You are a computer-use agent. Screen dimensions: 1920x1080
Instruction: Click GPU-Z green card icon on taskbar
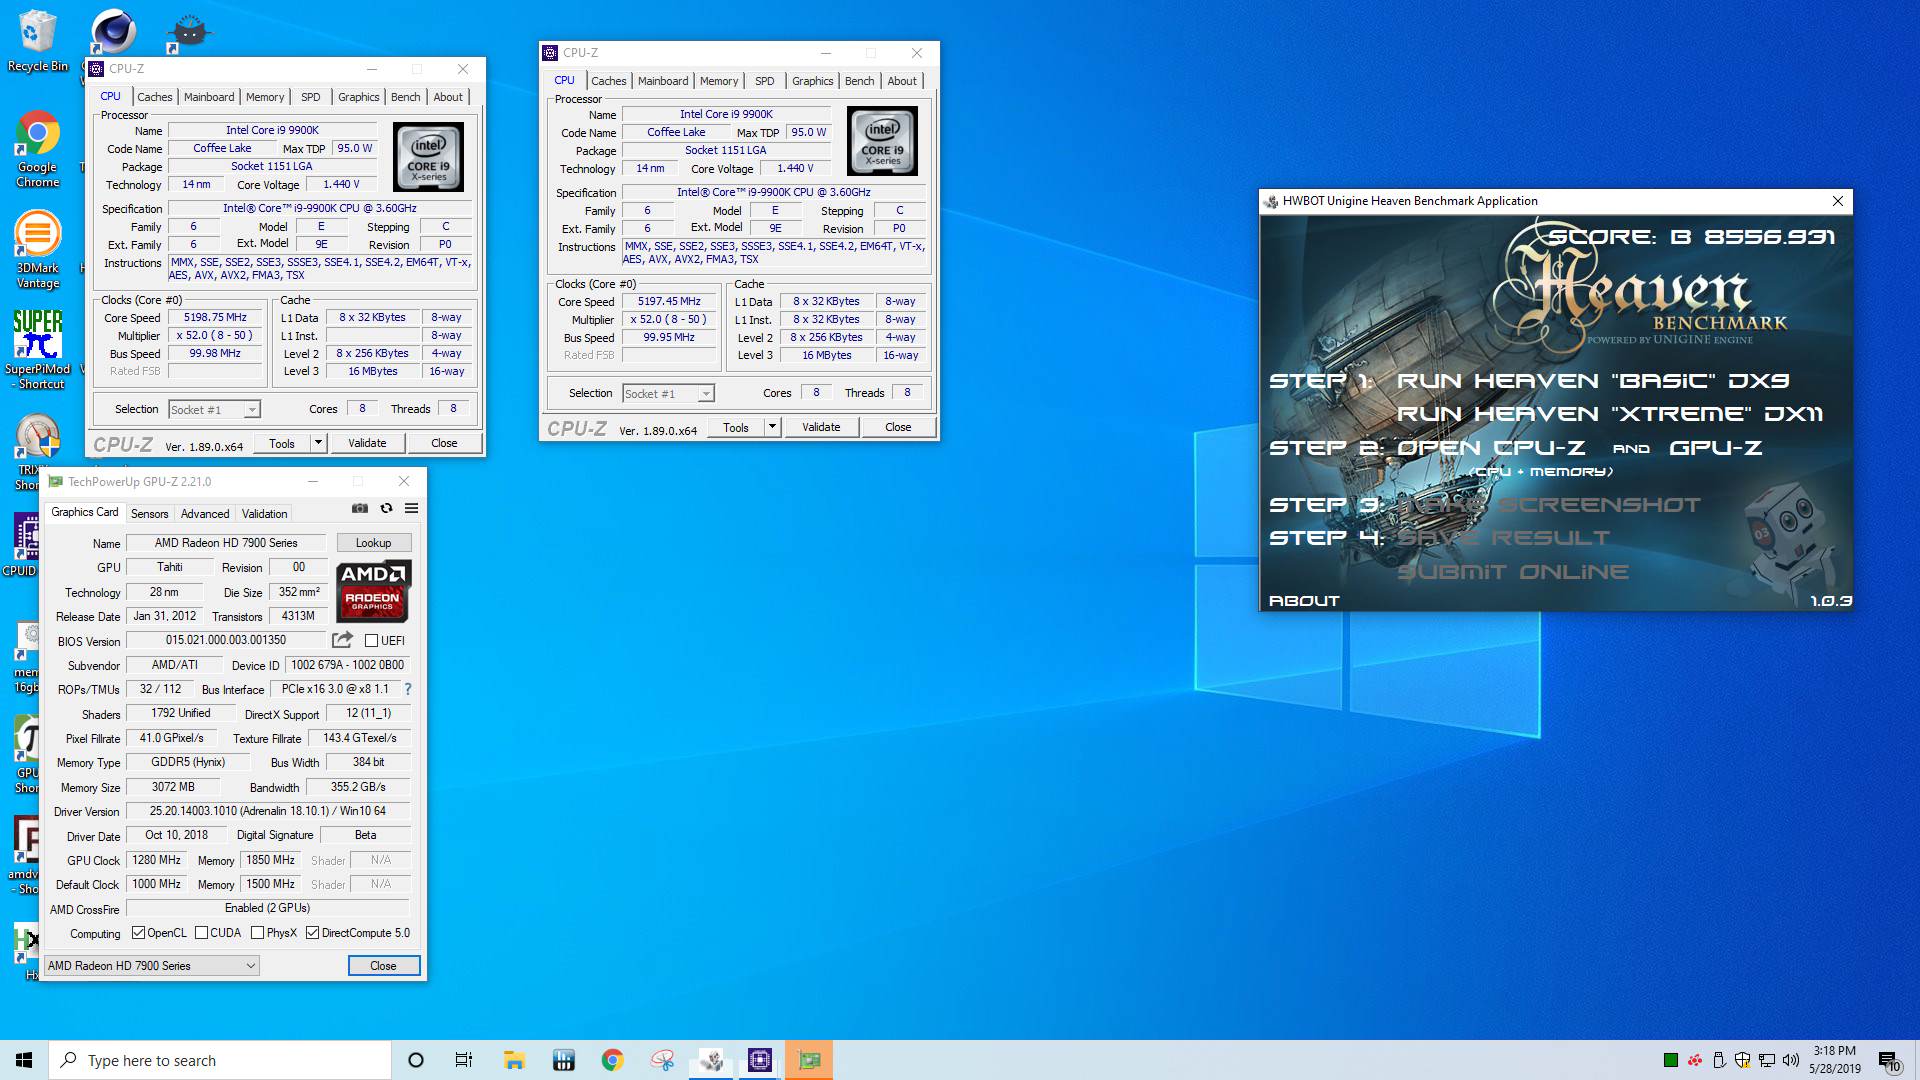tap(809, 1060)
